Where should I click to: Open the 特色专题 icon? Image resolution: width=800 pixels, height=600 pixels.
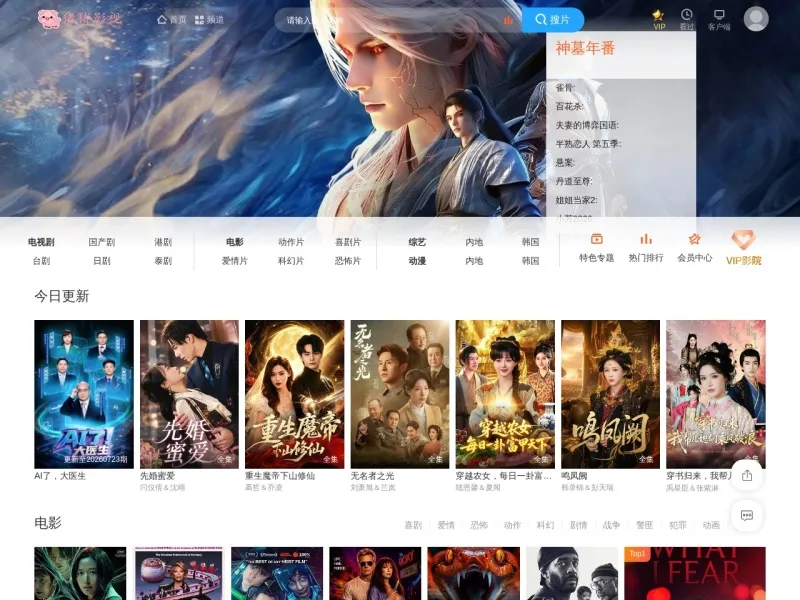click(x=596, y=239)
